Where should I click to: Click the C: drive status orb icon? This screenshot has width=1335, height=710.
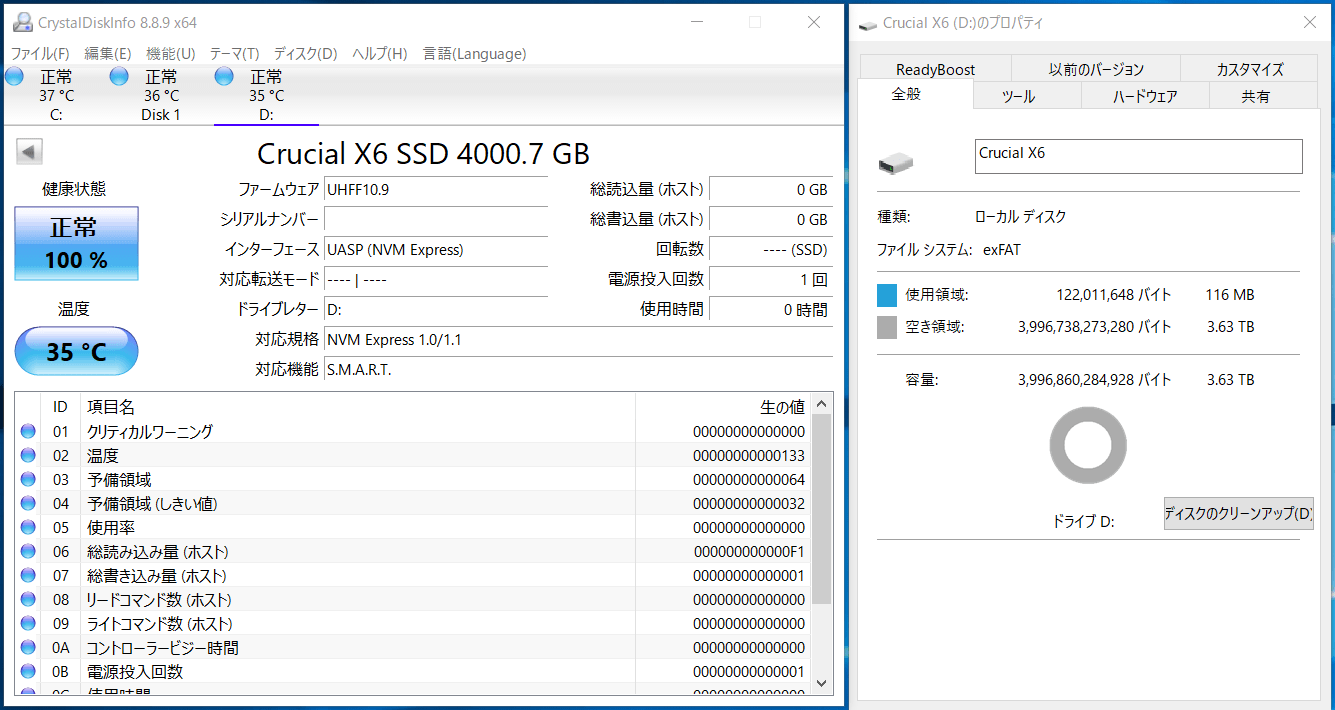pos(14,77)
